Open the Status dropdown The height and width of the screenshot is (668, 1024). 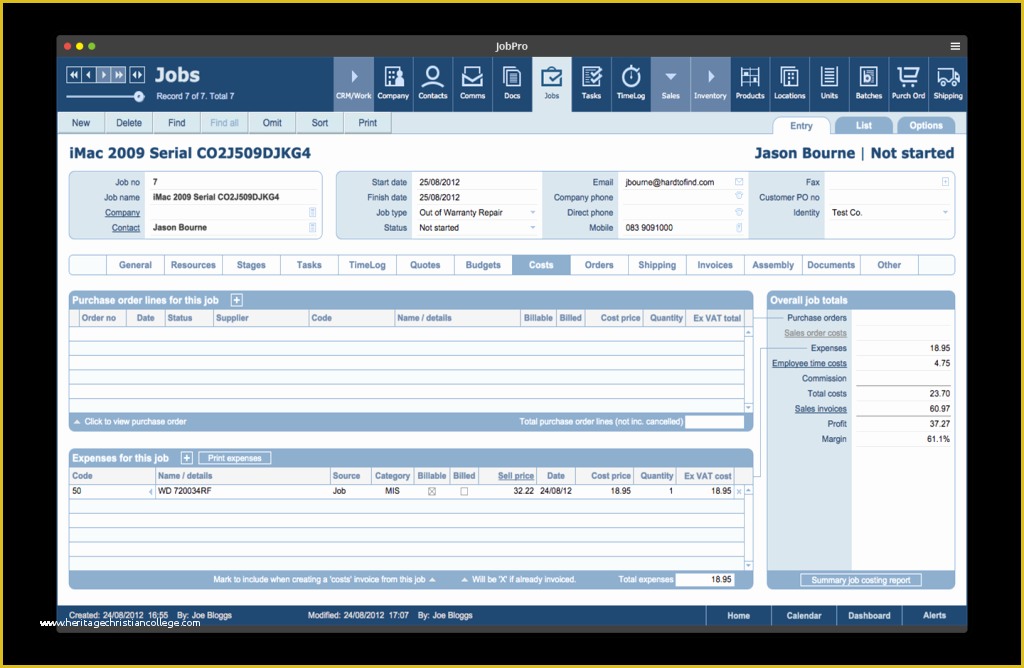tap(532, 227)
